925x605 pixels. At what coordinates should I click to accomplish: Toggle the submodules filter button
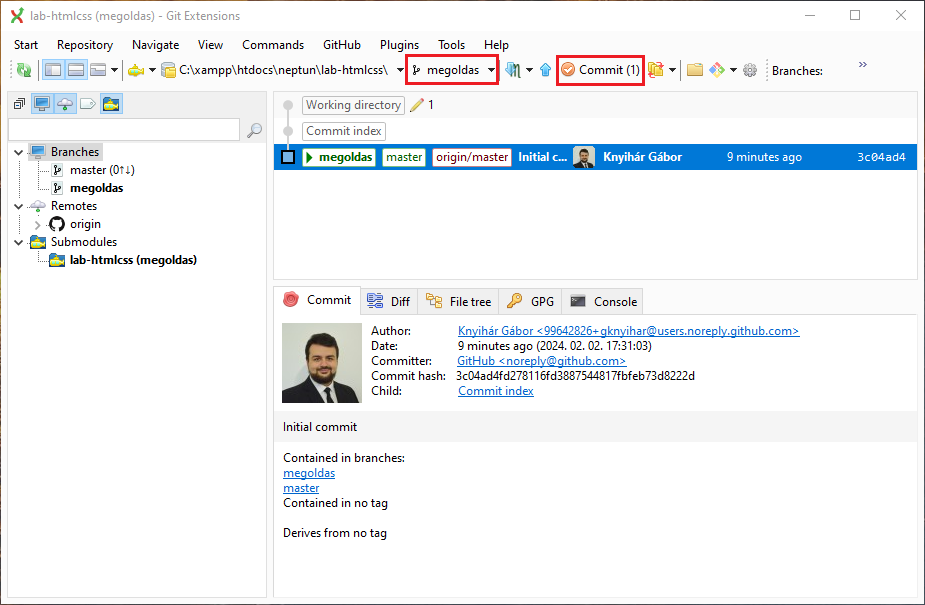[111, 104]
